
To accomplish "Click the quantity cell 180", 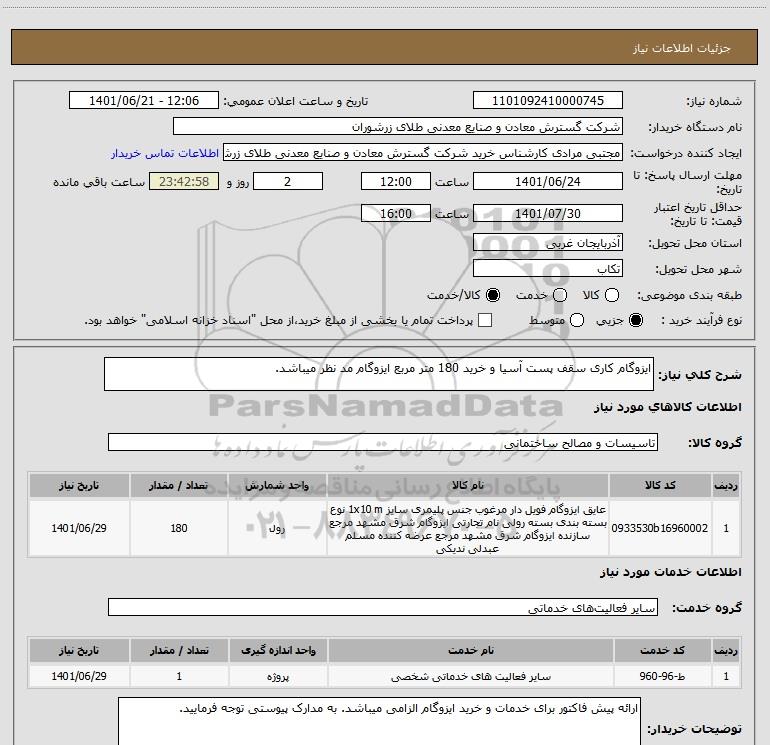I will 179,528.
